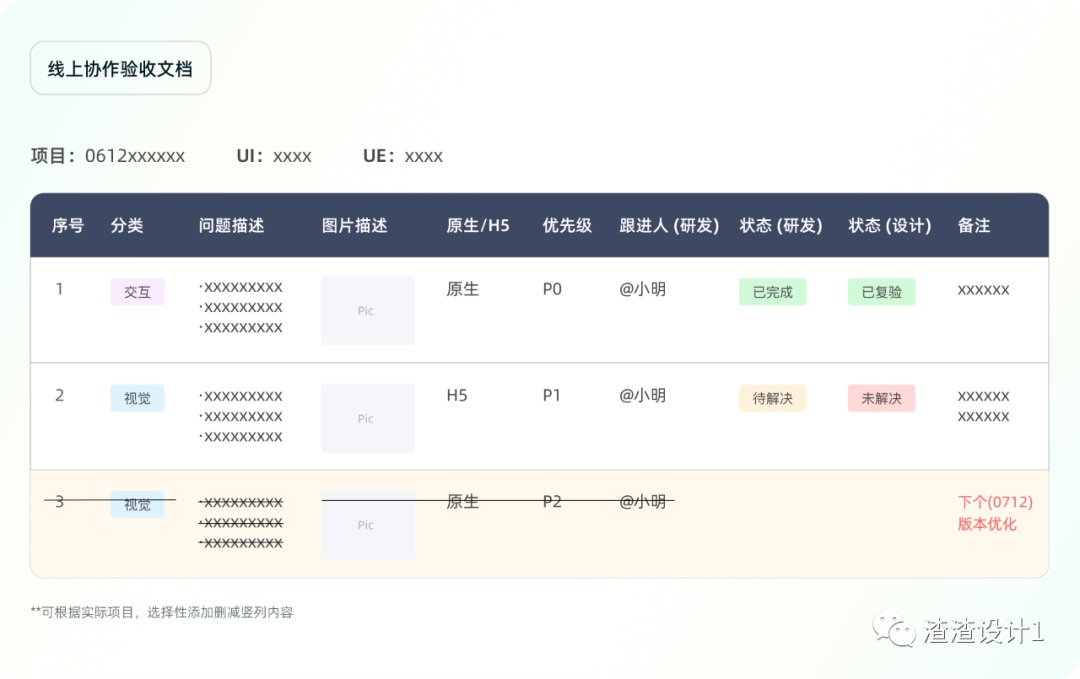Toggle the P1 priority in row 2

(x=551, y=395)
